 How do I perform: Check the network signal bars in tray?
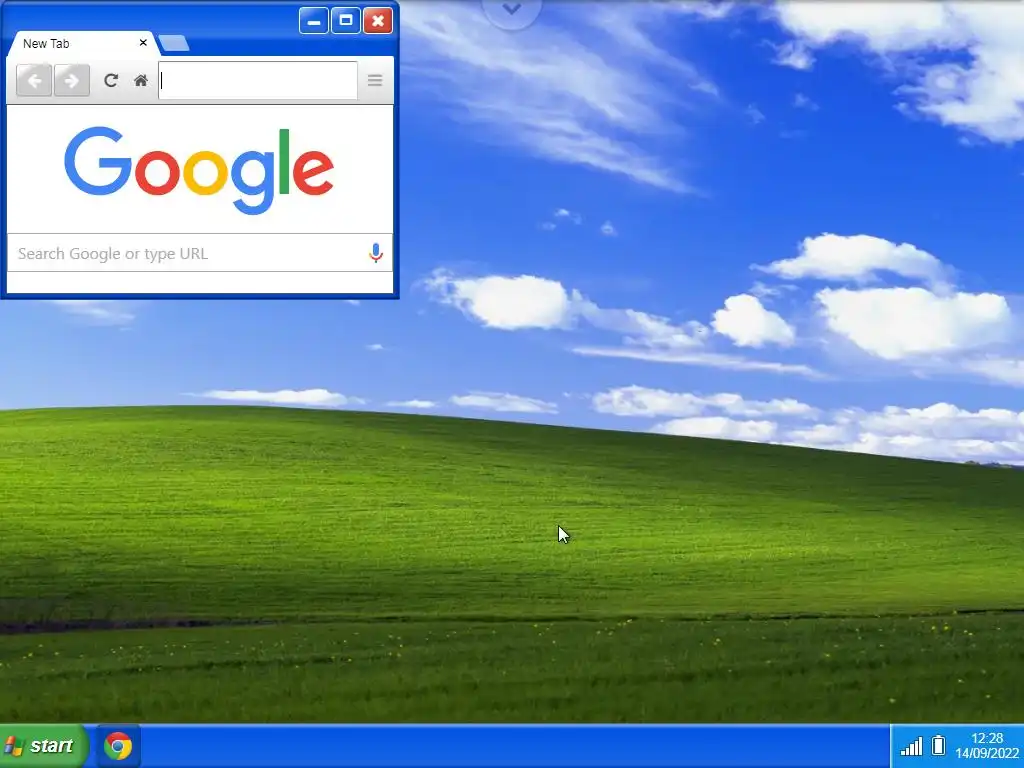tap(912, 746)
